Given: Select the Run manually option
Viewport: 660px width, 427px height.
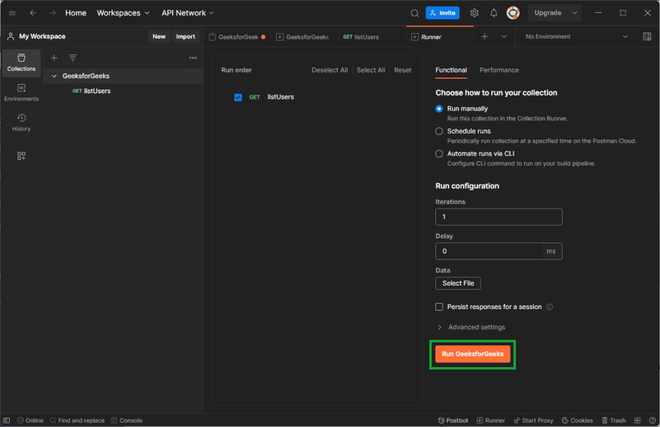Looking at the screenshot, I should (x=439, y=109).
